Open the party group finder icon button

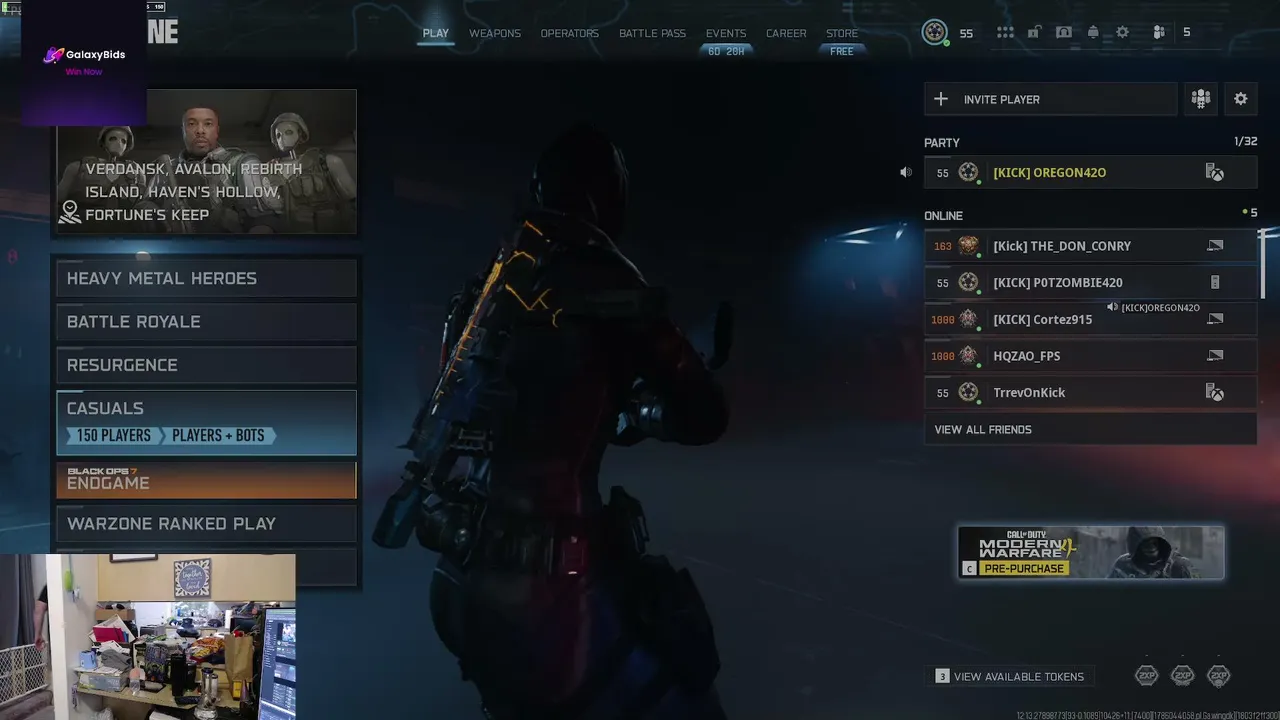click(1201, 99)
